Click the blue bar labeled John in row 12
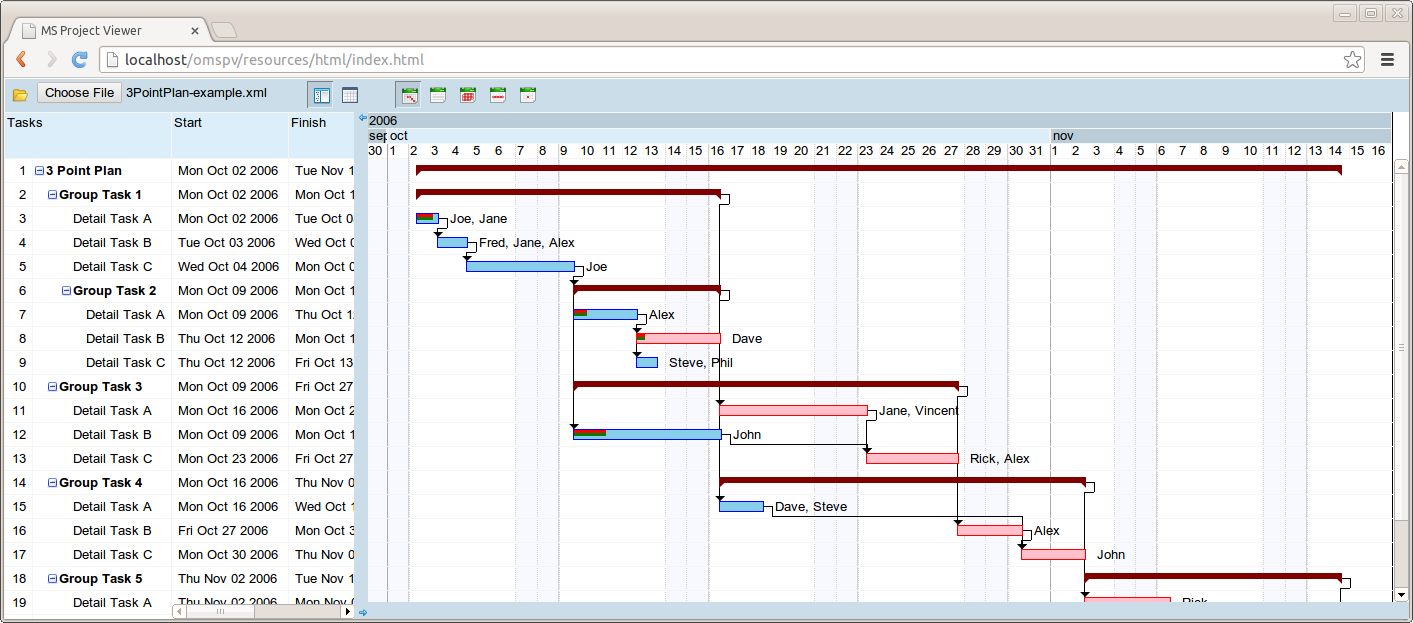Viewport: 1413px width, 623px height. (647, 434)
